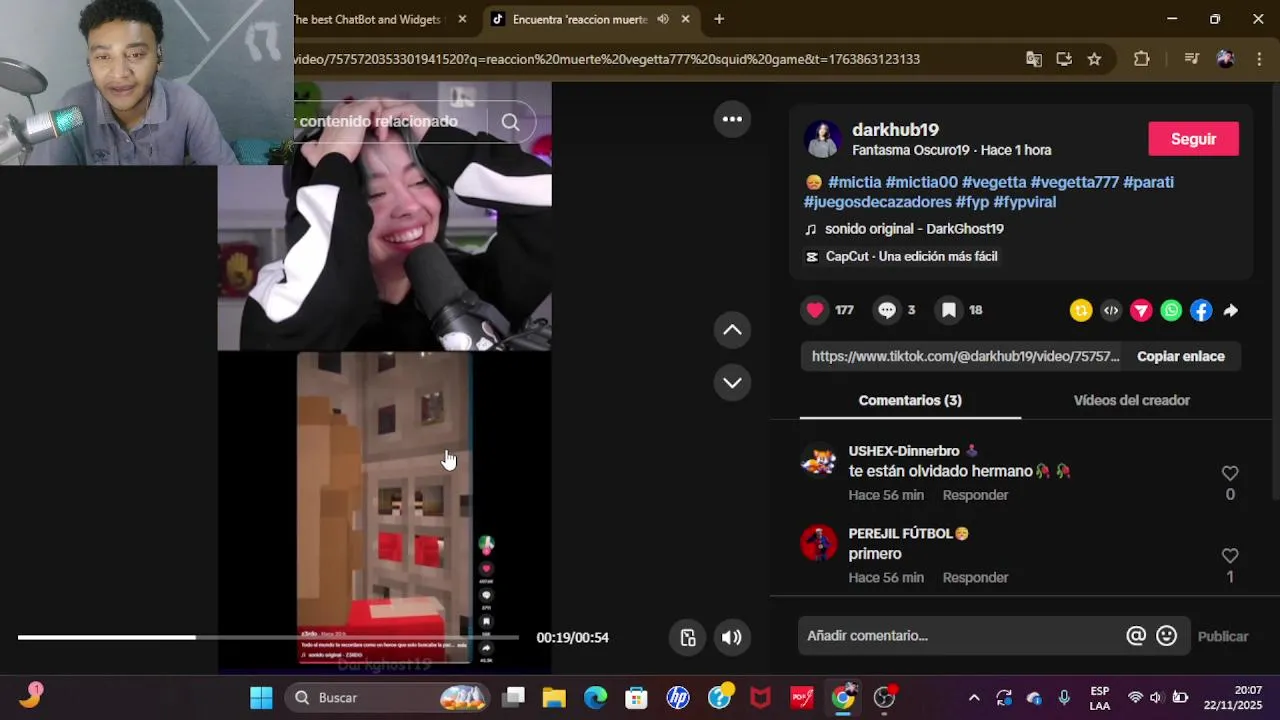
Task: Click the browser address bar URL
Action: pyautogui.click(x=607, y=59)
